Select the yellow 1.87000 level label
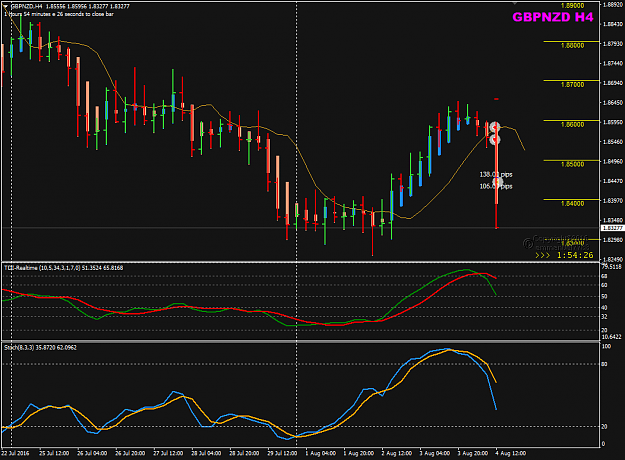The image size is (625, 460). (x=572, y=85)
